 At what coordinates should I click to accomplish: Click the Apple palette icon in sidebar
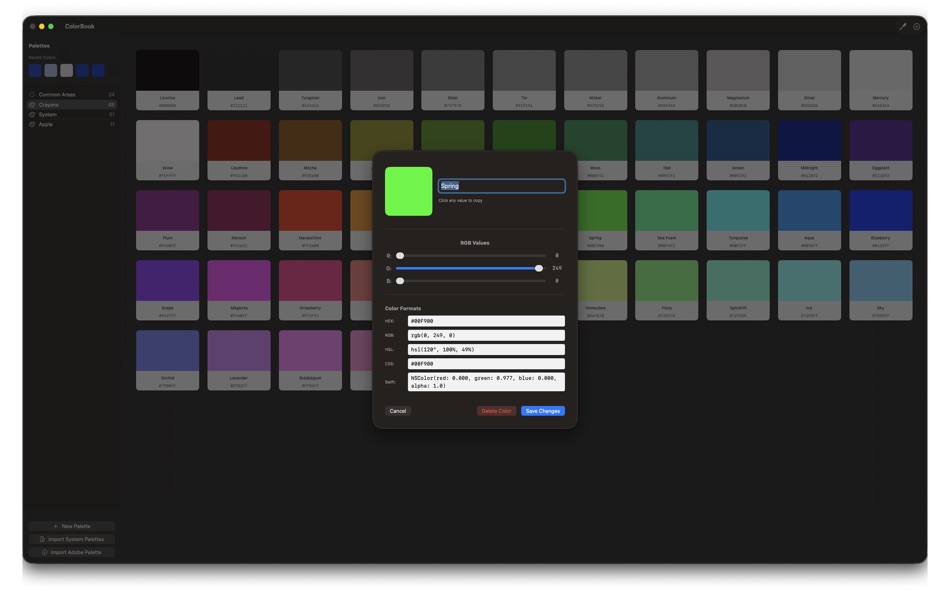(32, 125)
